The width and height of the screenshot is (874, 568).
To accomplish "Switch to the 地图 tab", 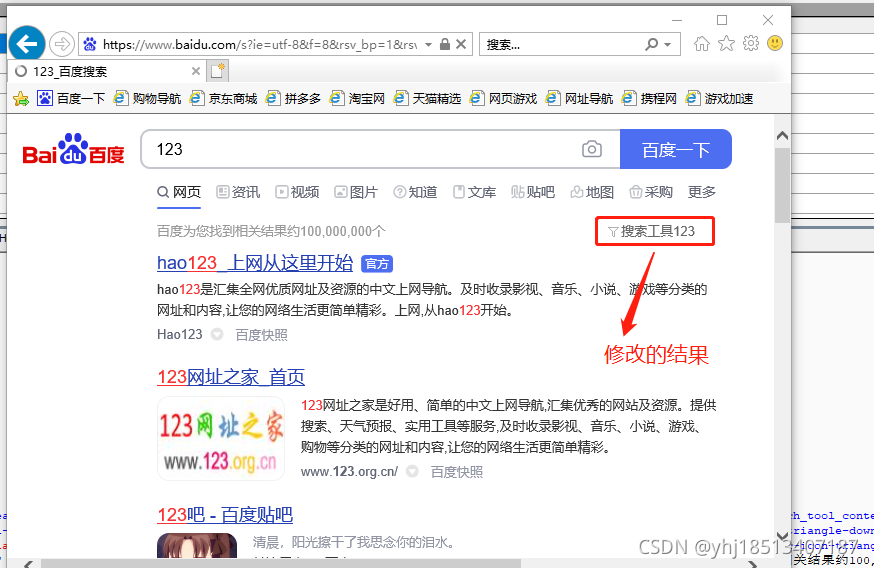I will pyautogui.click(x=593, y=192).
